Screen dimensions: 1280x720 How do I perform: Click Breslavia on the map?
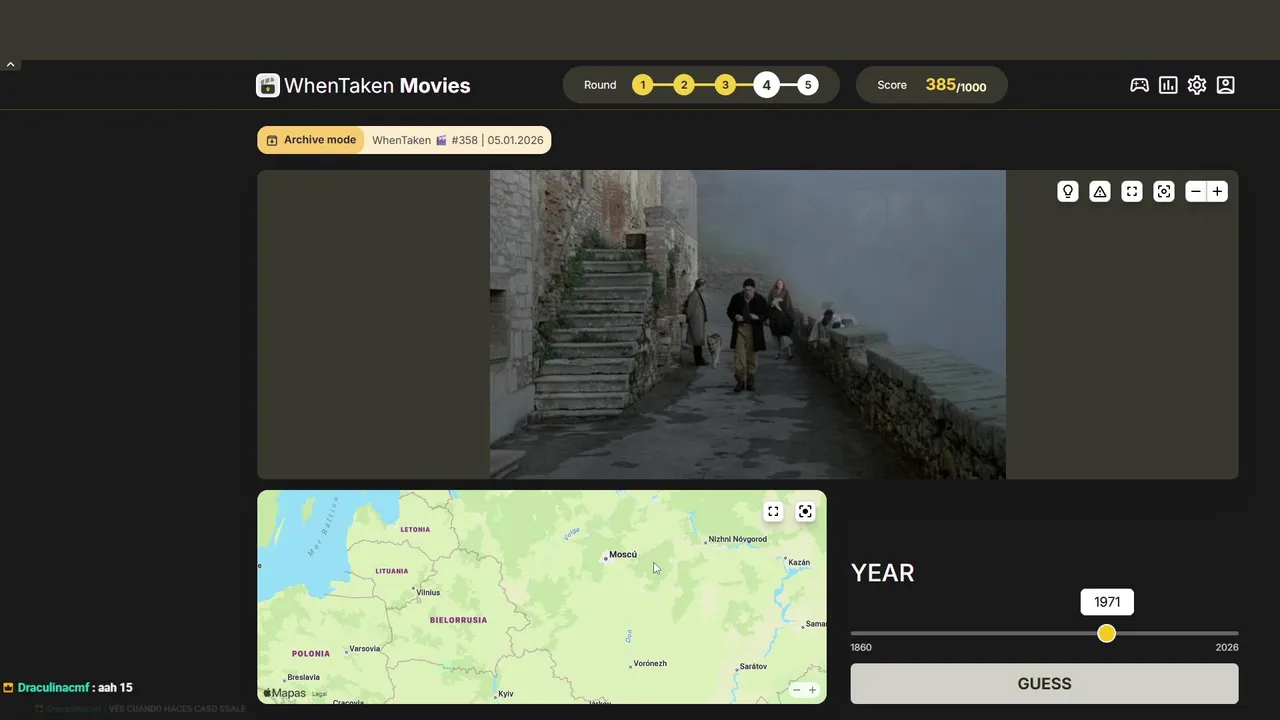tap(303, 677)
